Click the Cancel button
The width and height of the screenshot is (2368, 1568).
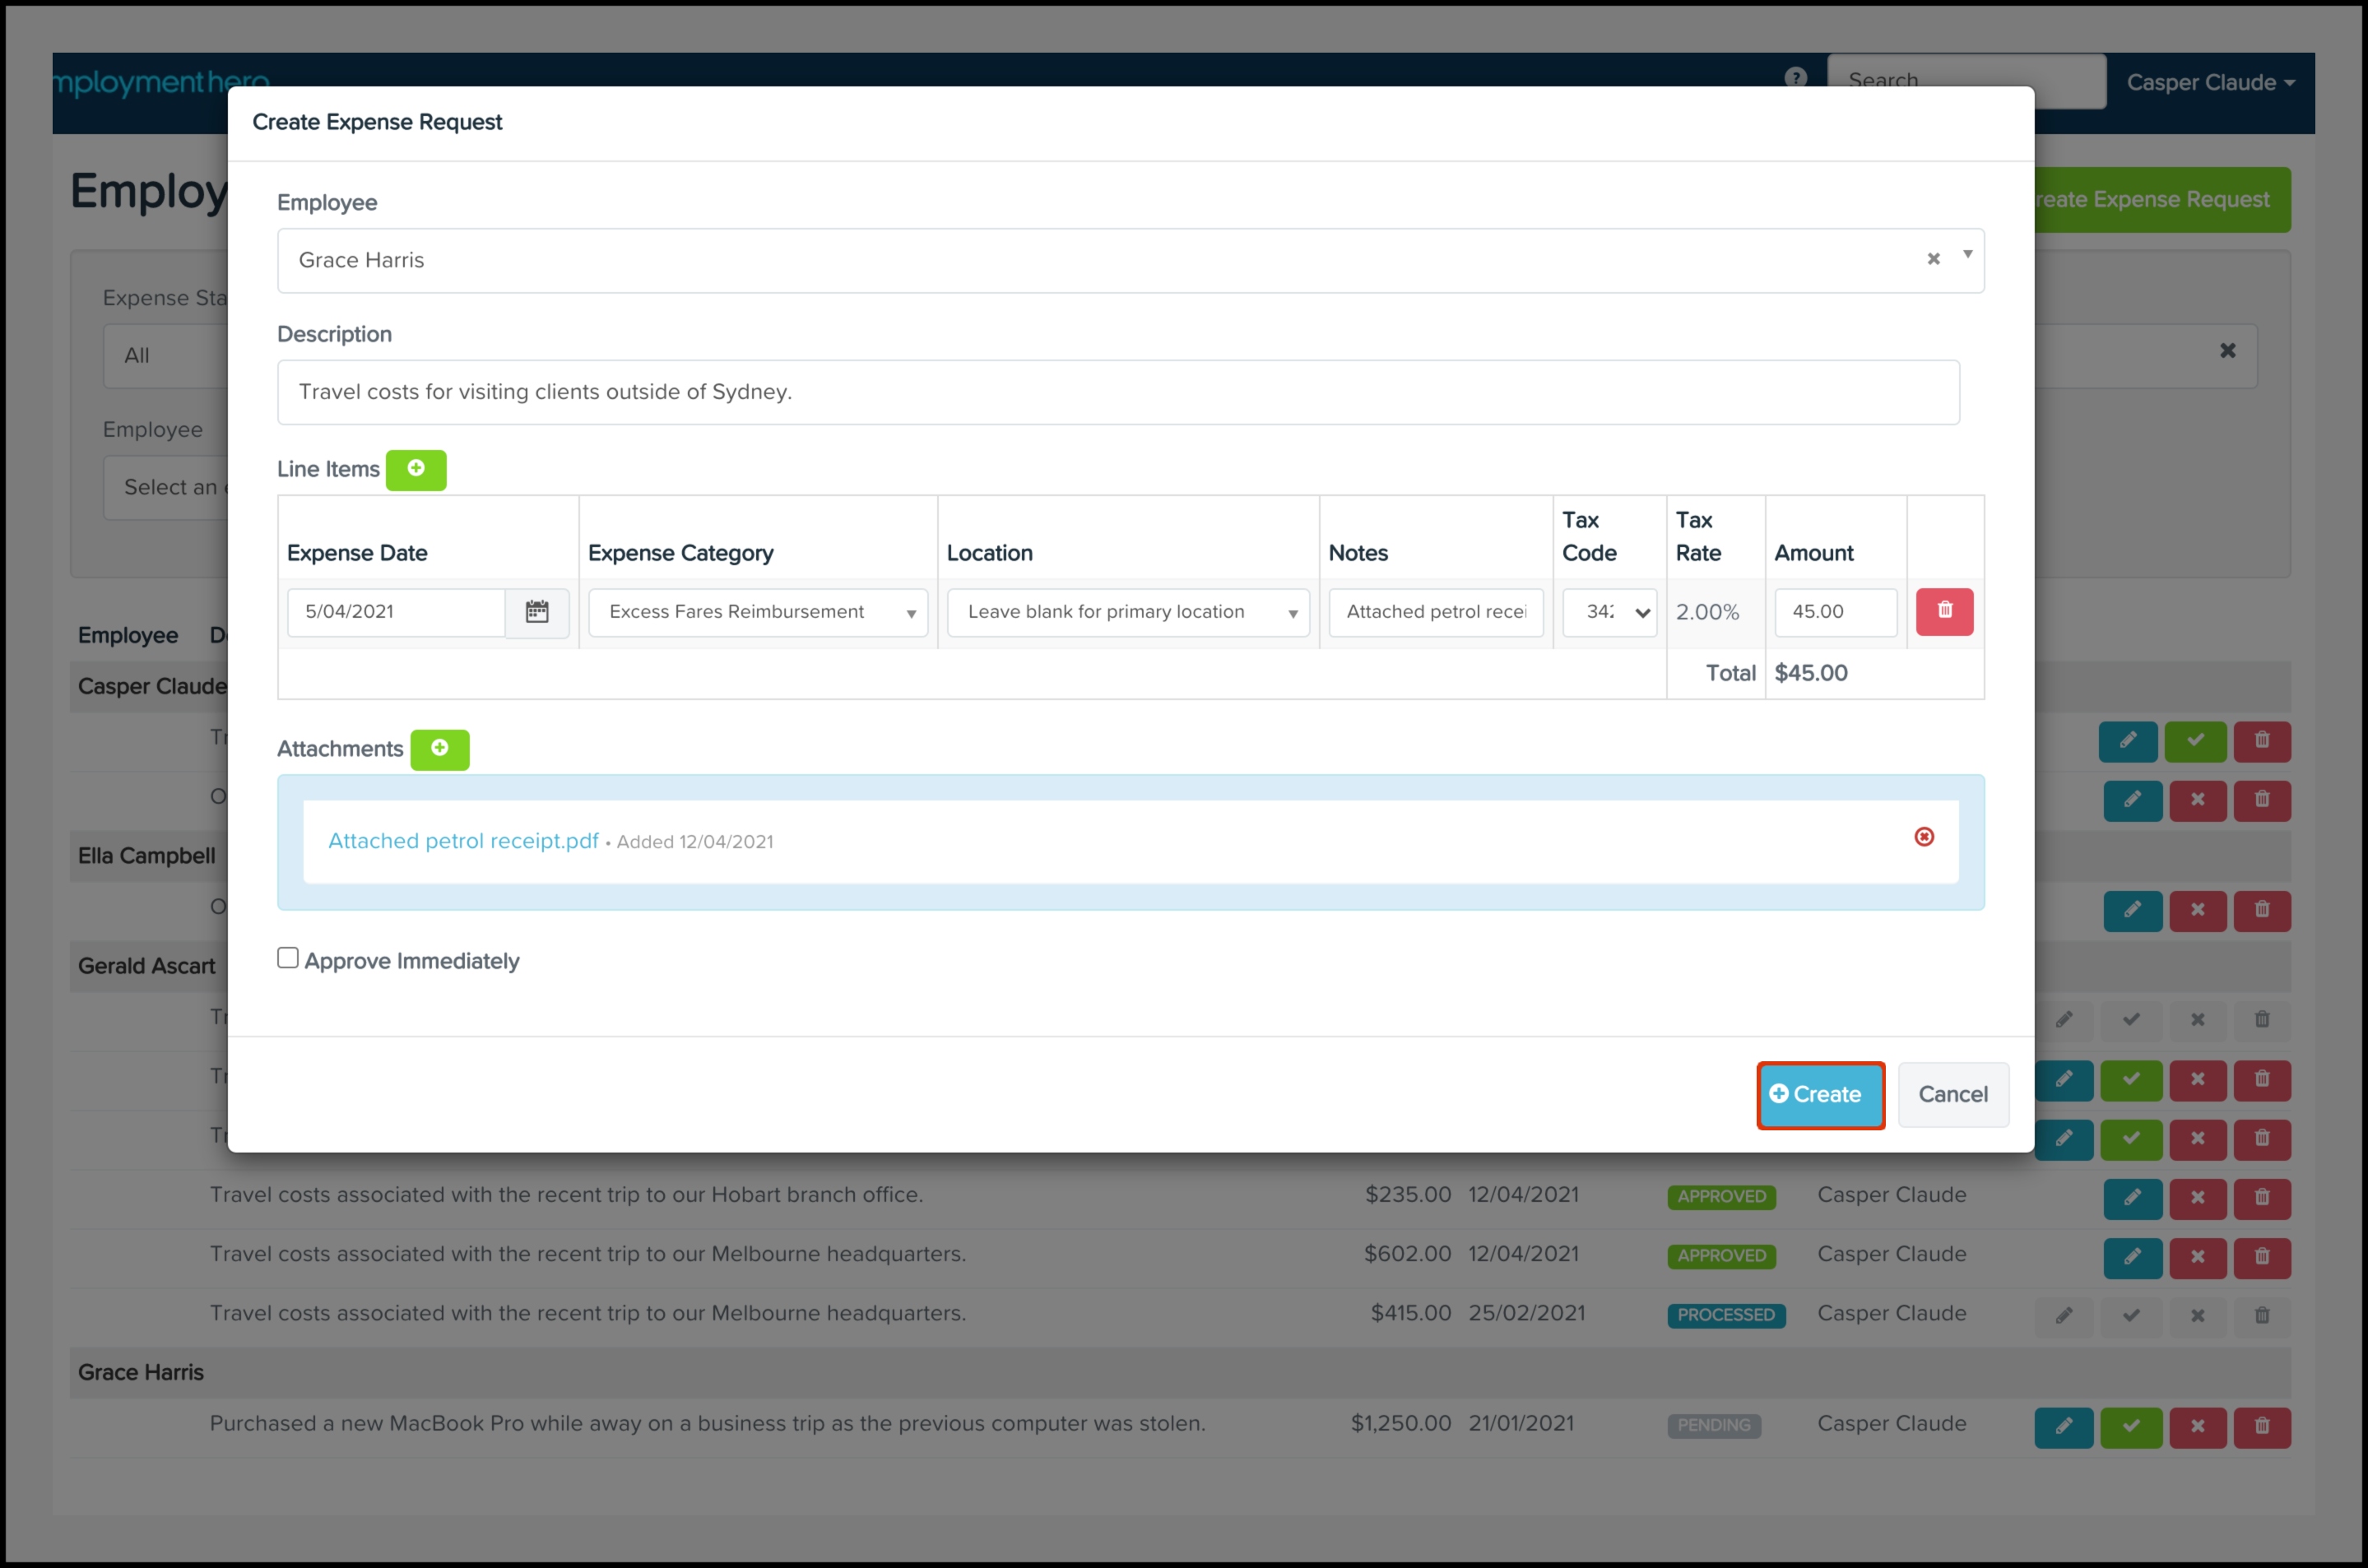click(1952, 1095)
